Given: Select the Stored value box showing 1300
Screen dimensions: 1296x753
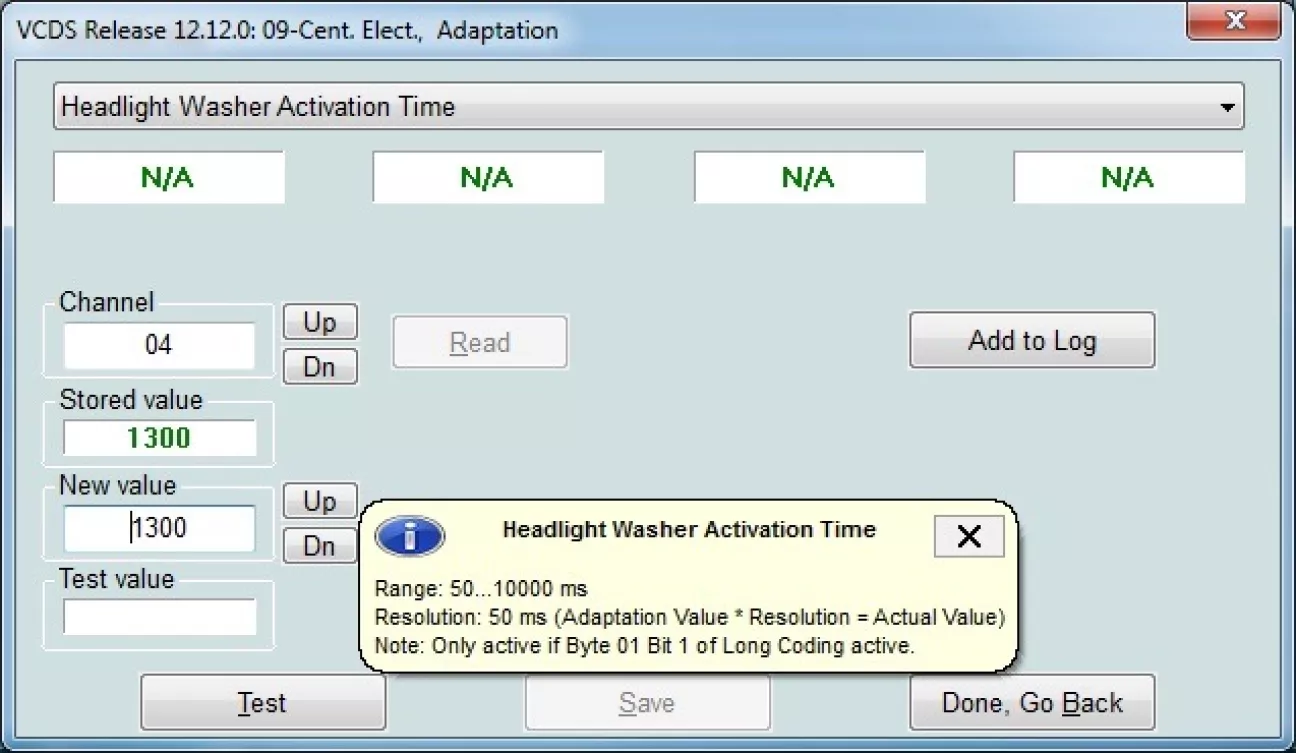Looking at the screenshot, I should 159,438.
